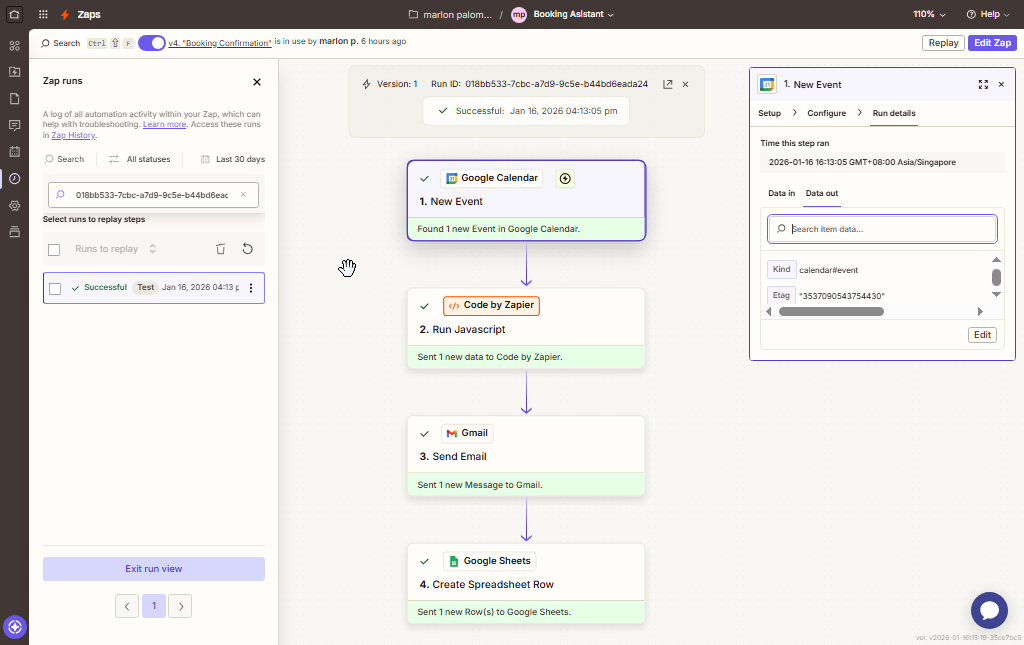Expand the New Event panel to fullscreen
The height and width of the screenshot is (645, 1024).
983,84
